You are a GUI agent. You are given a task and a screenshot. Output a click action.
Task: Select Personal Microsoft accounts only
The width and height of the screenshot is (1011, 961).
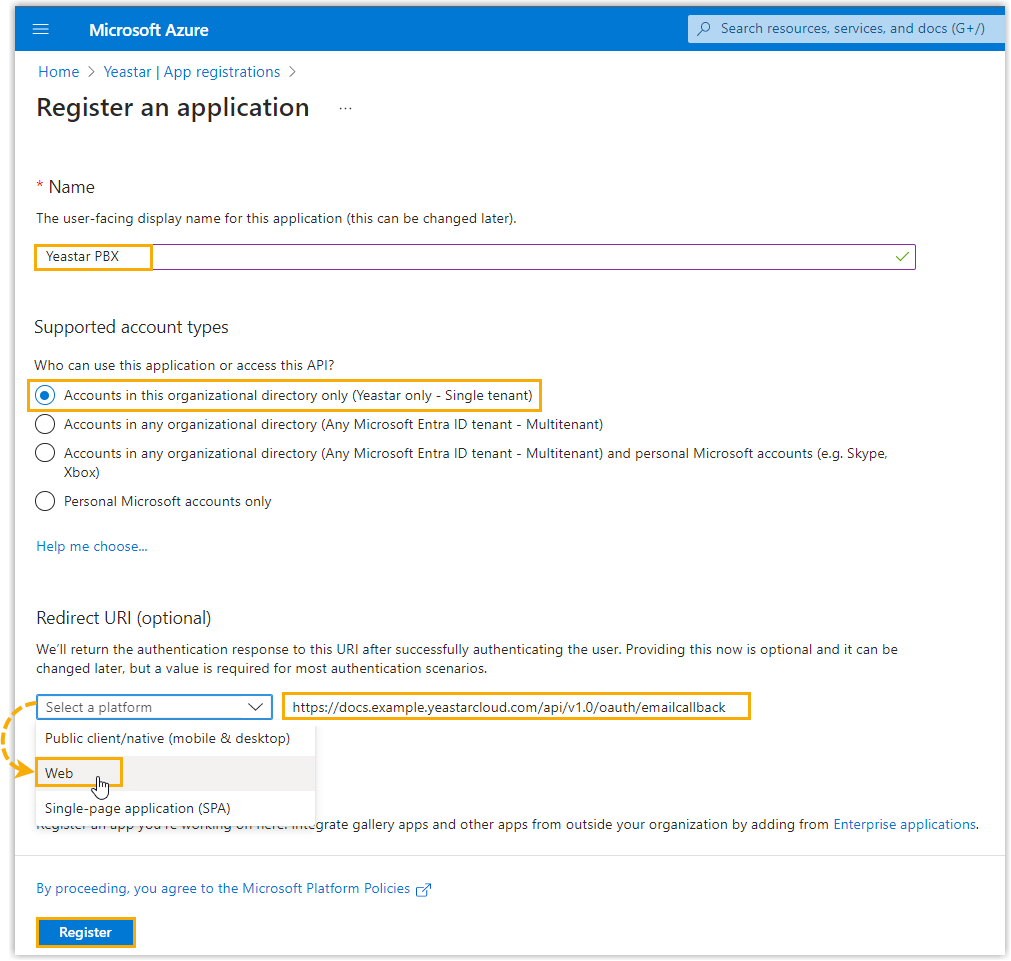tap(45, 501)
